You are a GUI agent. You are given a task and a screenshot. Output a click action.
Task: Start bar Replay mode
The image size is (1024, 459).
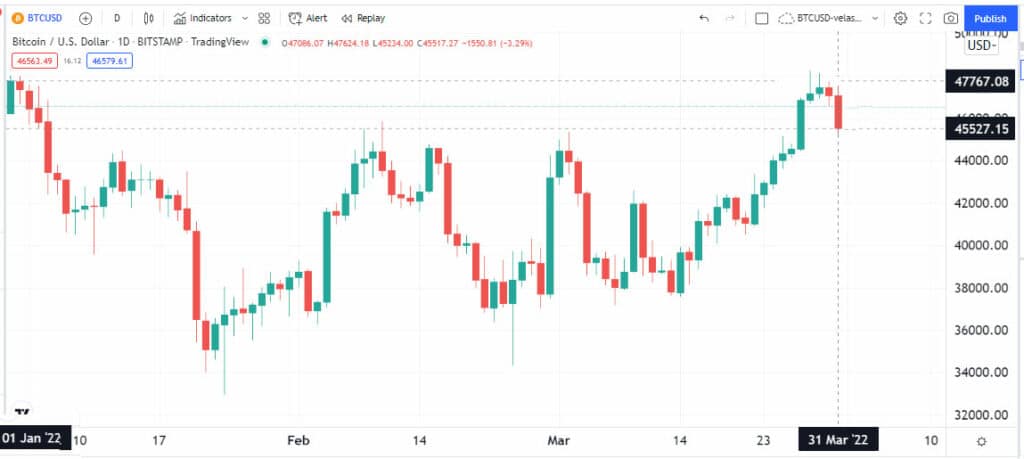363,18
